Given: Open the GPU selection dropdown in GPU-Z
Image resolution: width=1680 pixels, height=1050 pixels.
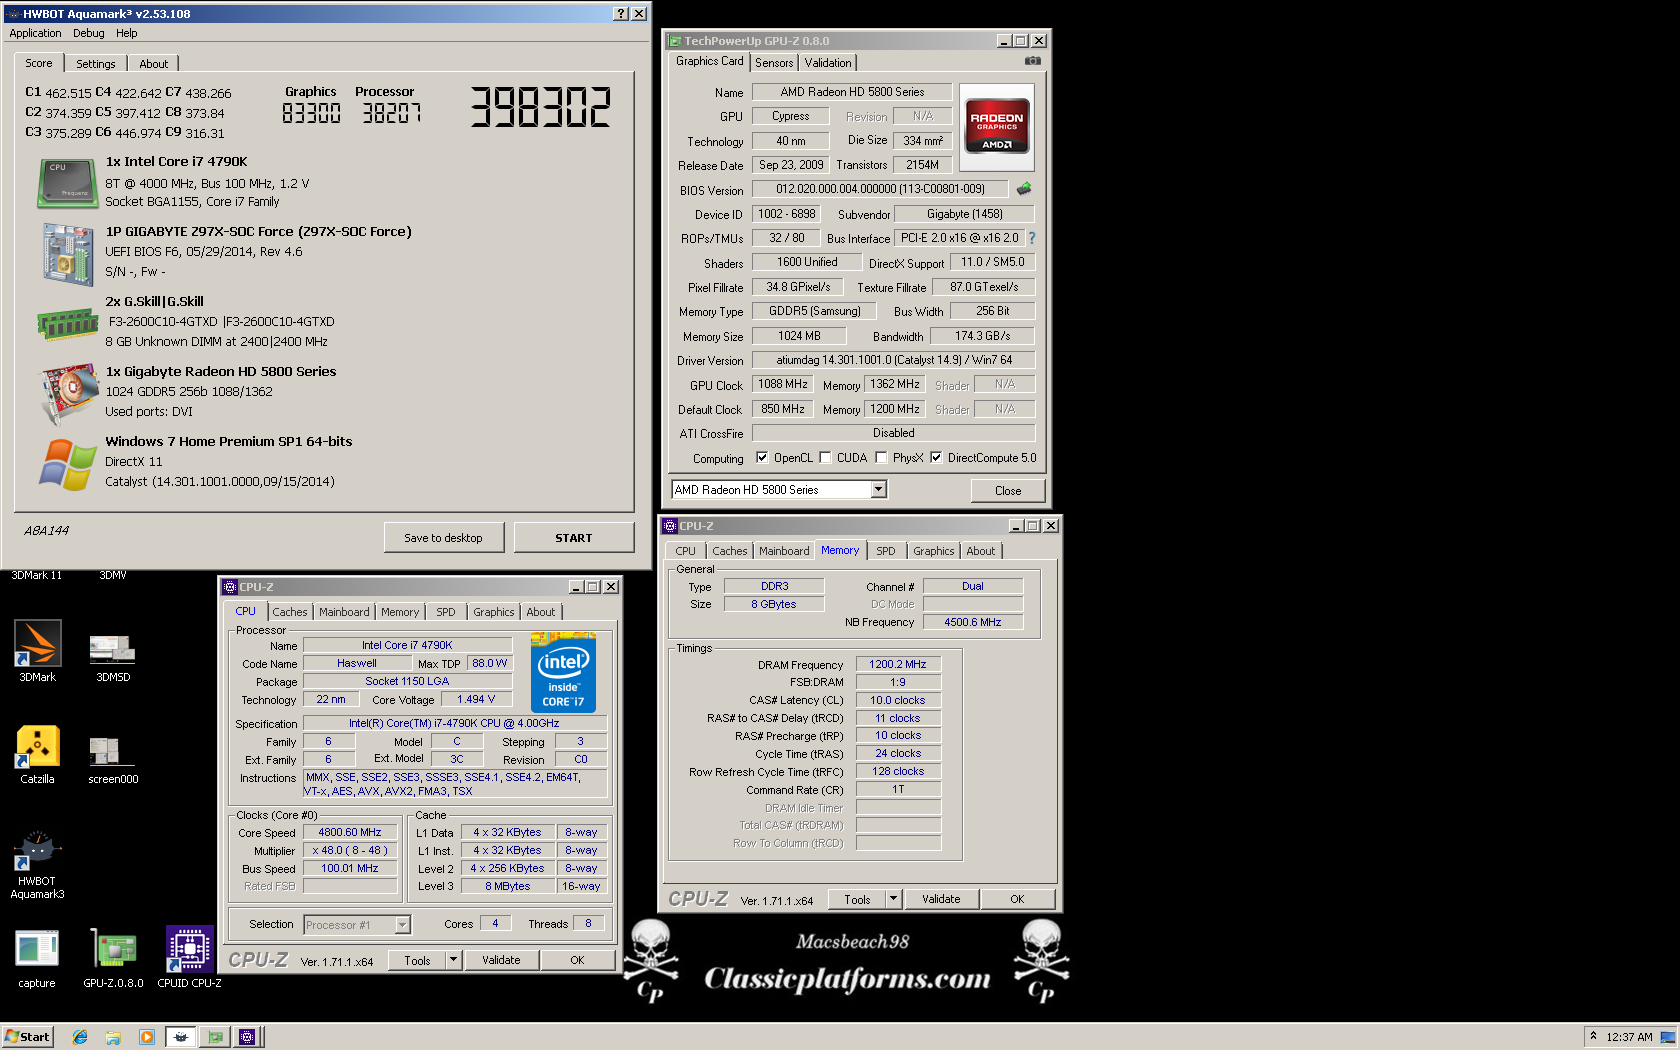Looking at the screenshot, I should coord(878,490).
